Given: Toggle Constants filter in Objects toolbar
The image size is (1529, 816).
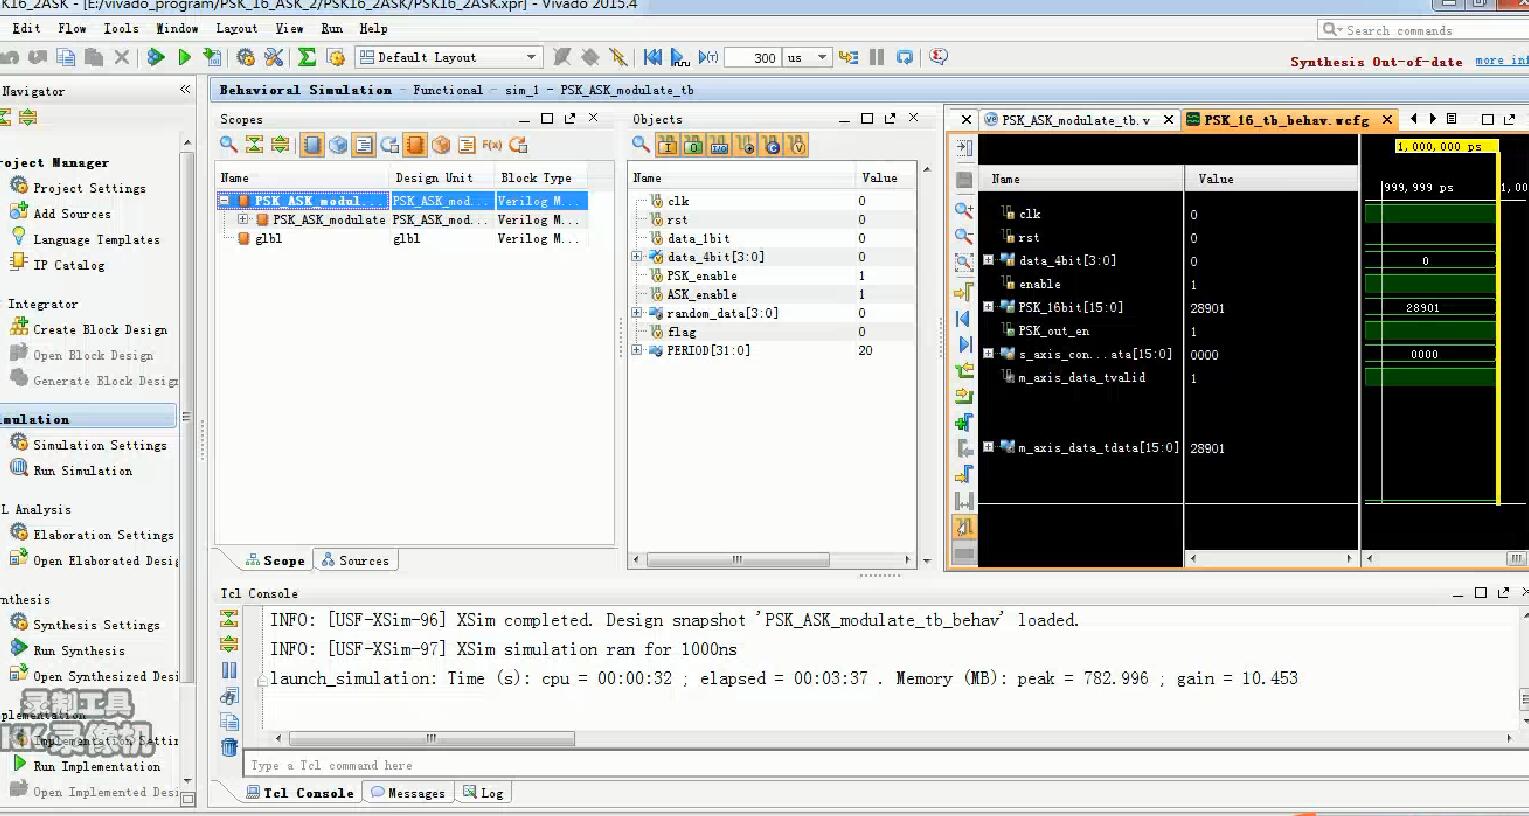Looking at the screenshot, I should (771, 145).
